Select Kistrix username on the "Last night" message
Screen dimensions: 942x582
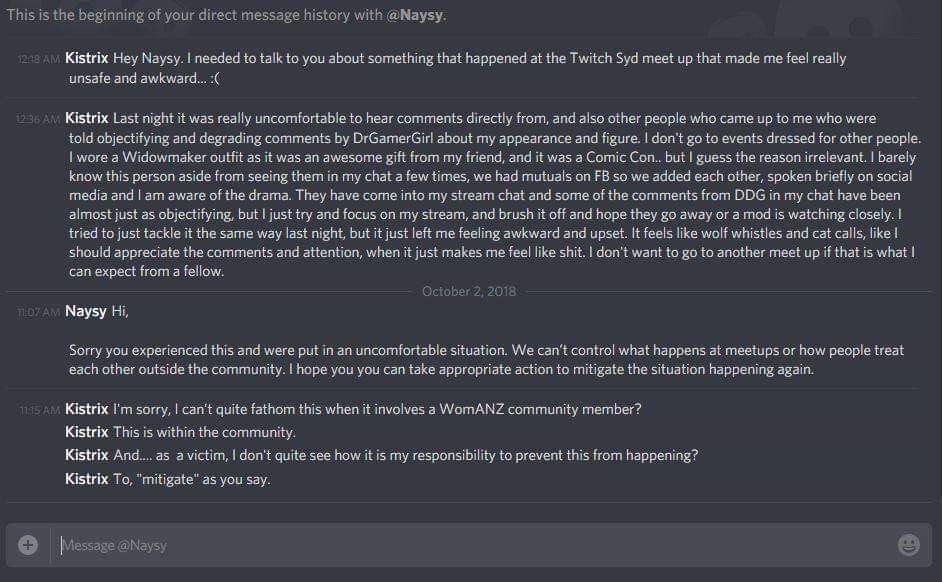pos(87,118)
